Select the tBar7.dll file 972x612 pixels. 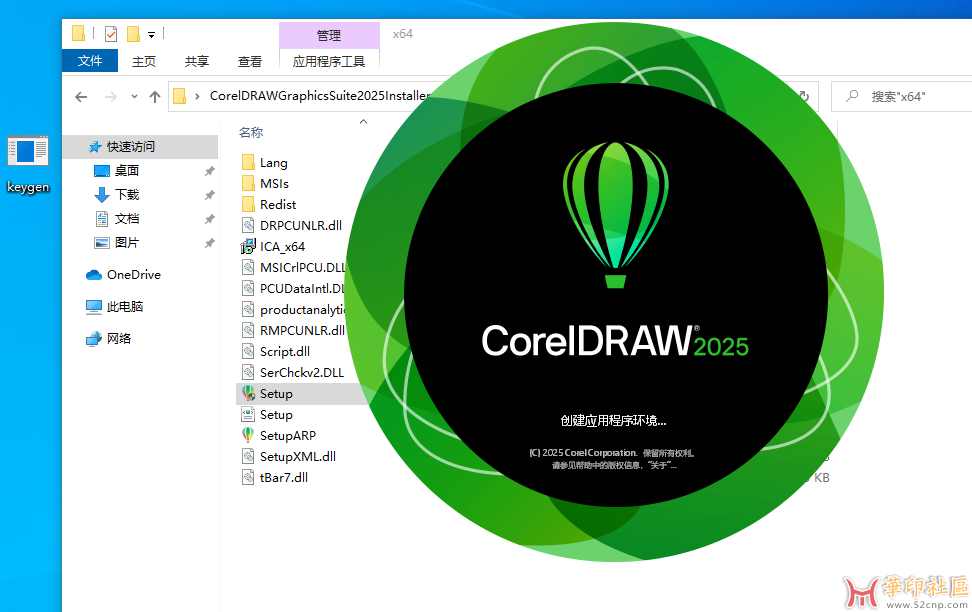point(283,478)
